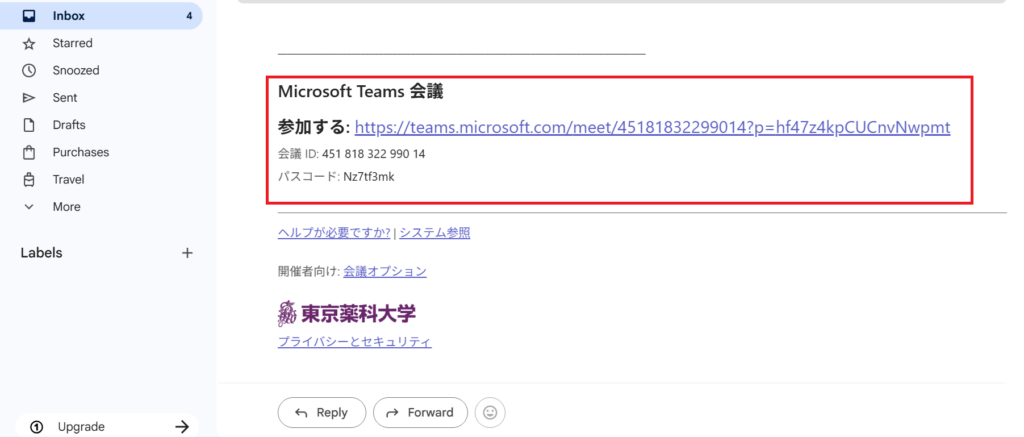The width and height of the screenshot is (1024, 437).
Task: Click the Starred star icon
Action: click(x=29, y=43)
